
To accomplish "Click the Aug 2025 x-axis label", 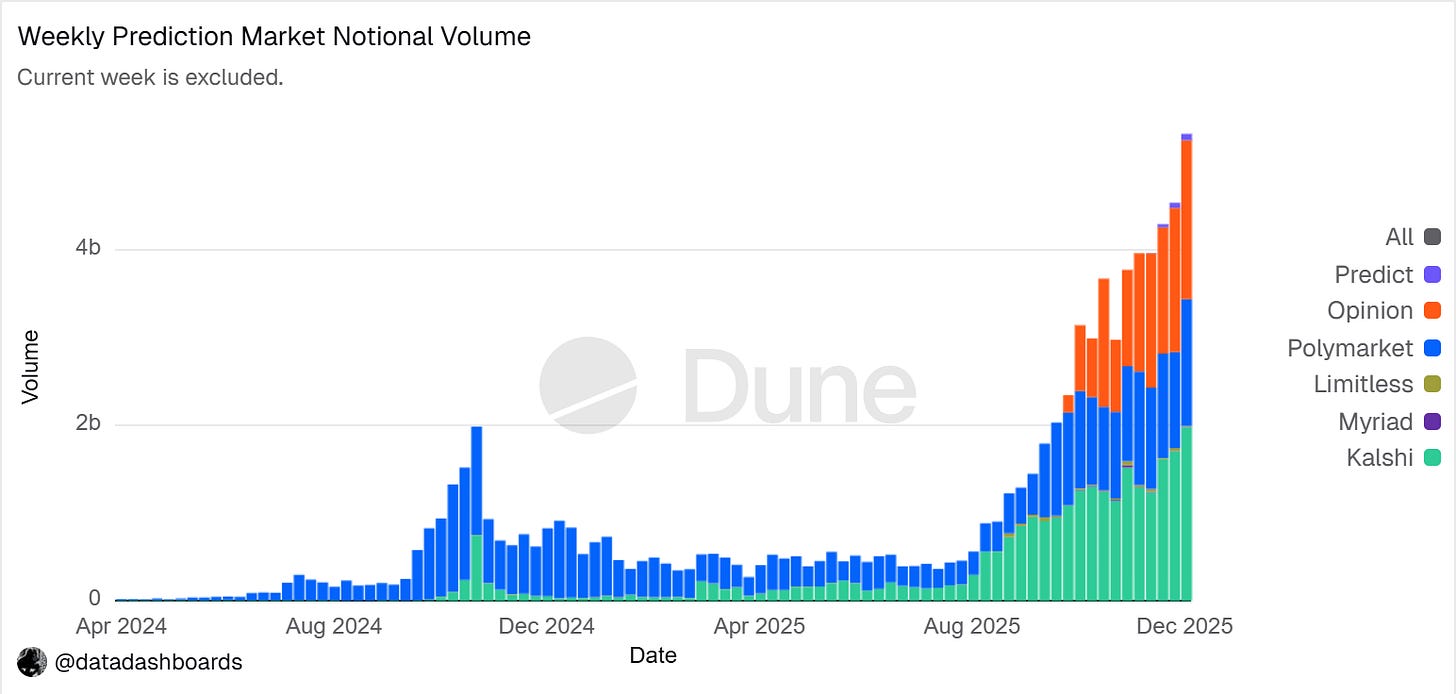I will pos(971,627).
